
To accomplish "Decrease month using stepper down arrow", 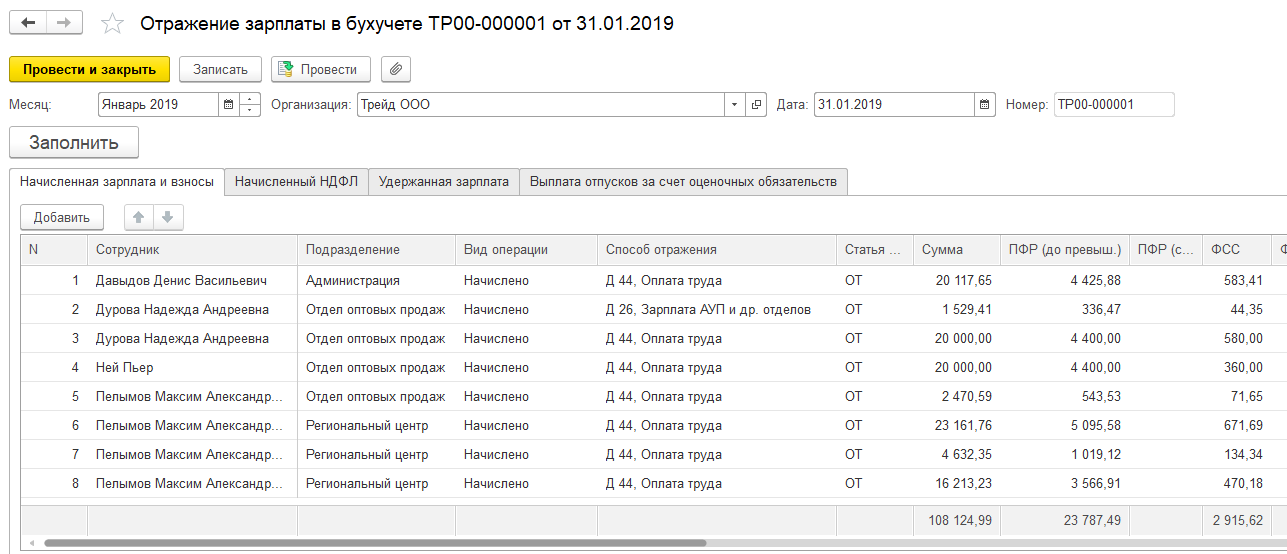I will 250,110.
